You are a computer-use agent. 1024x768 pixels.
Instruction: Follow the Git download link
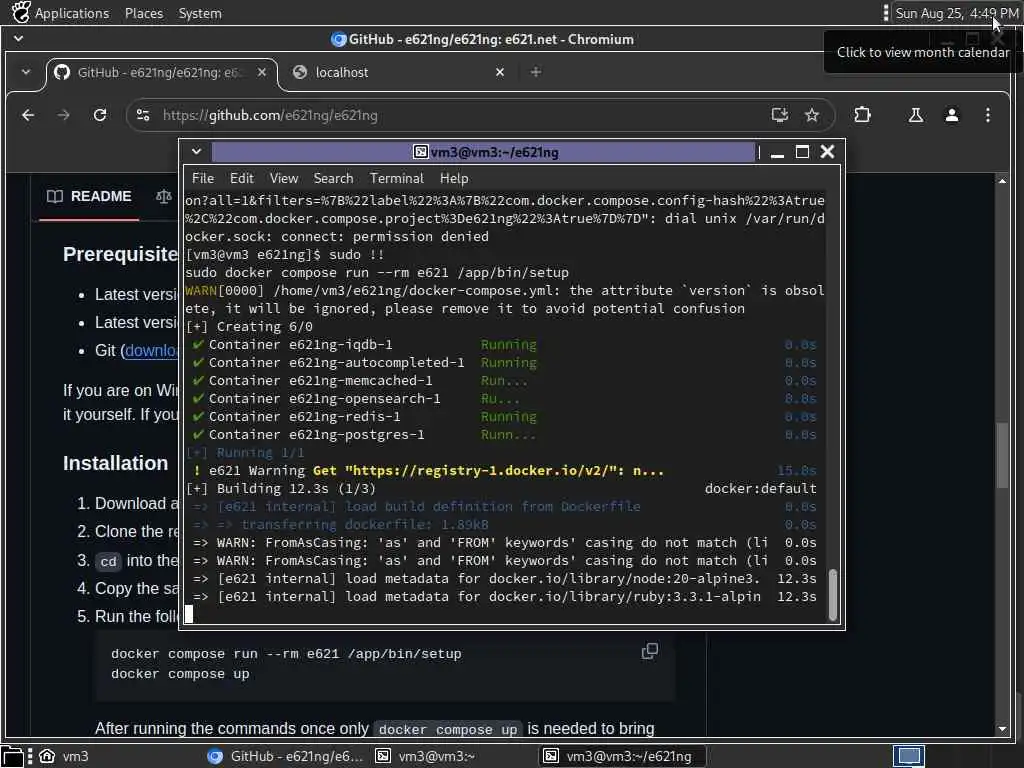point(150,351)
